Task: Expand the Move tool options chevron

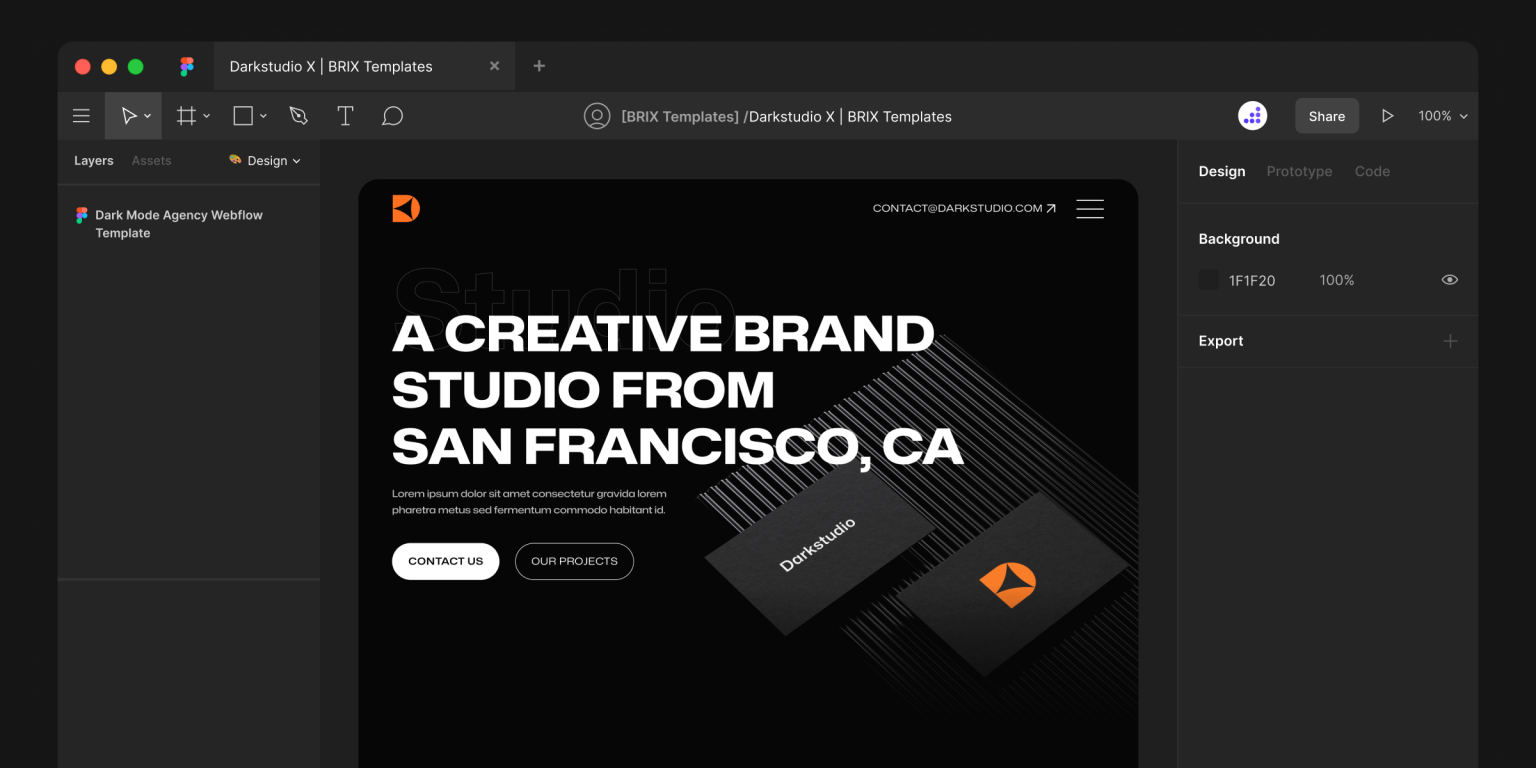Action: pyautogui.click(x=148, y=115)
